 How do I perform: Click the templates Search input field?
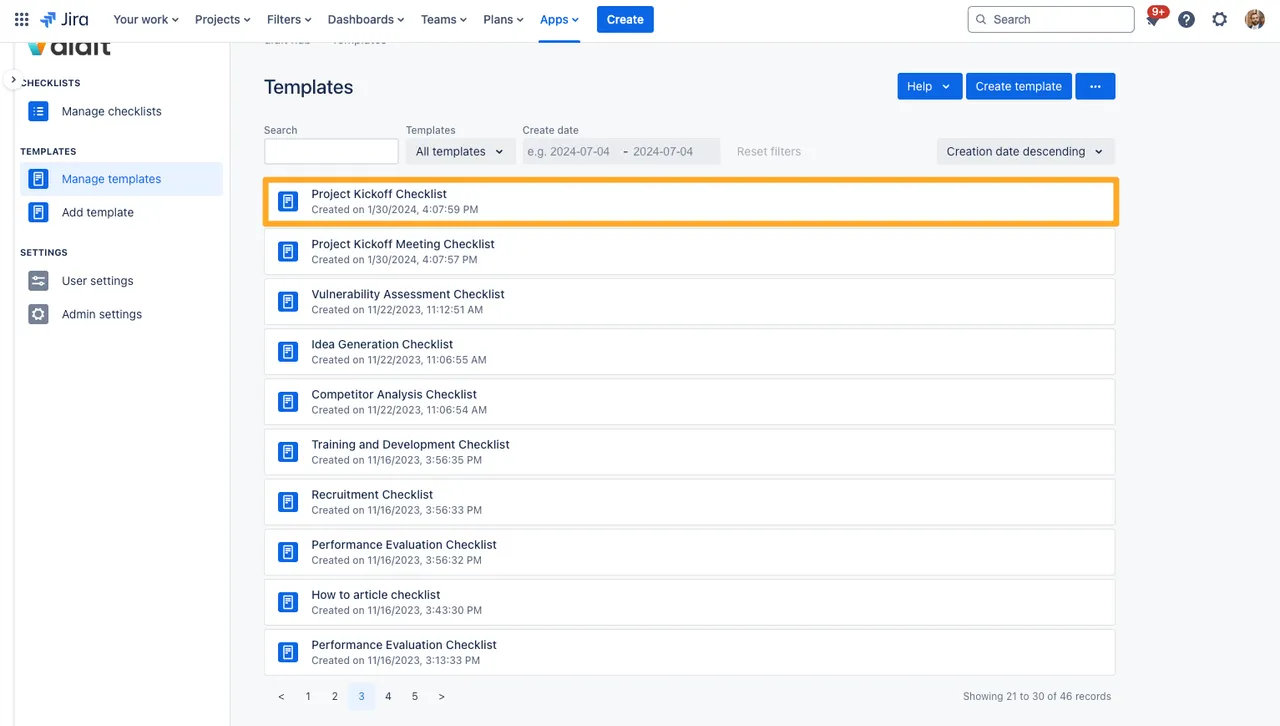pyautogui.click(x=331, y=151)
